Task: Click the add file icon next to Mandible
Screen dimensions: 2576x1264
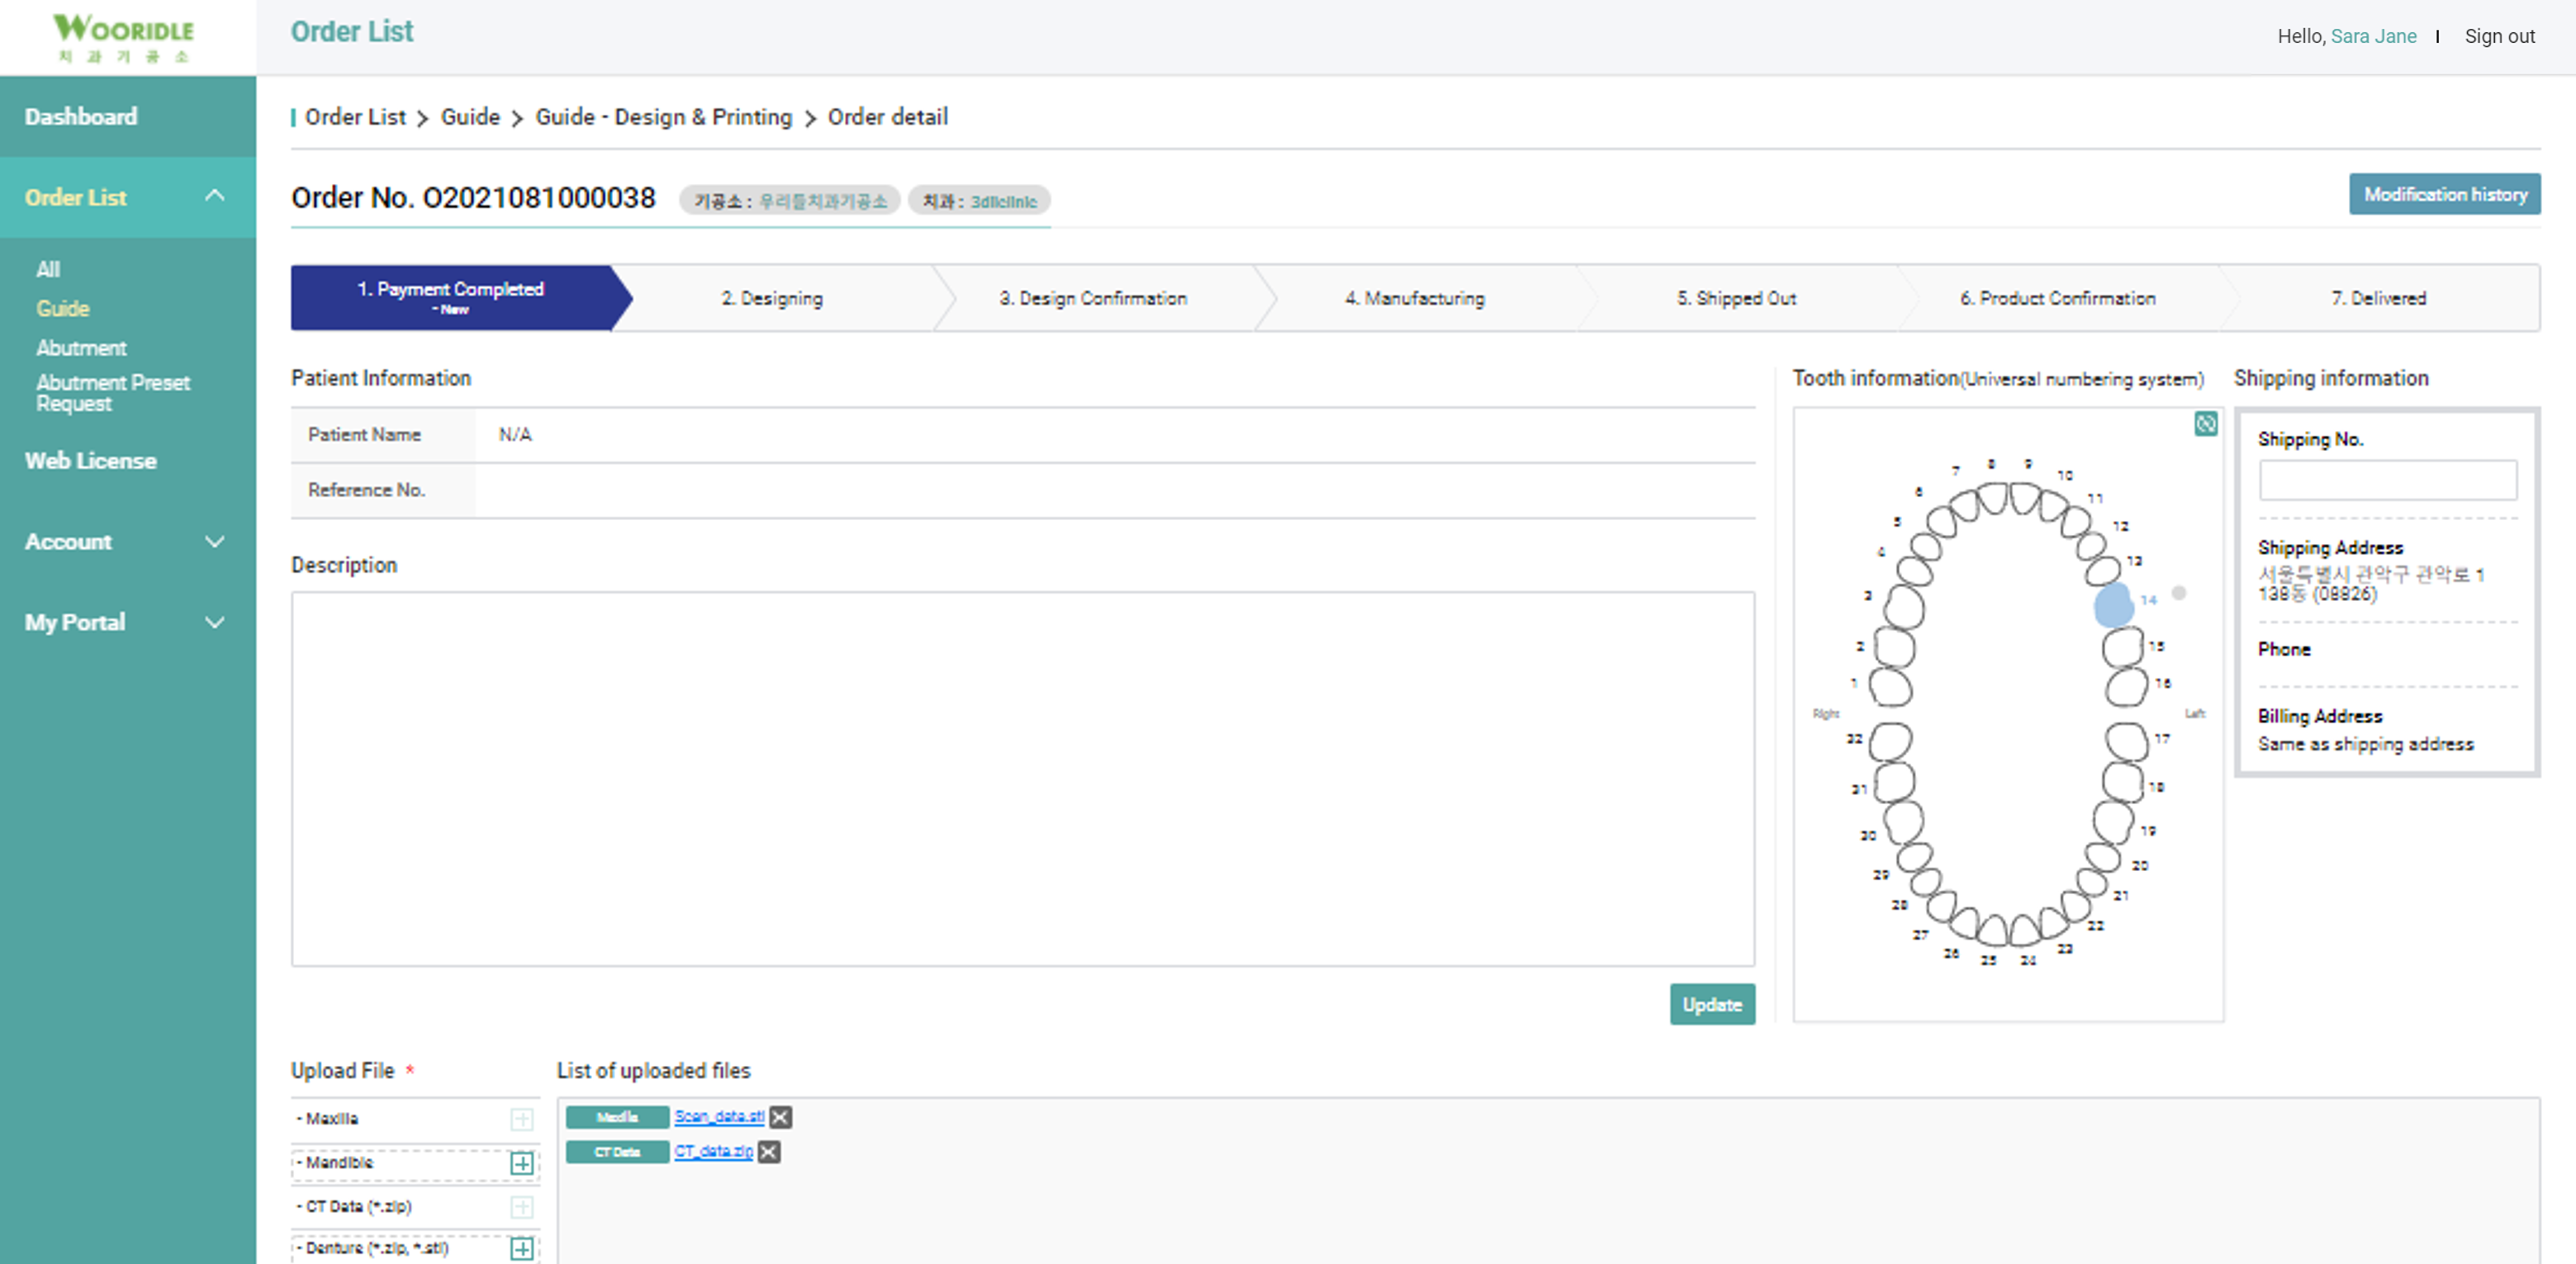Action: [x=522, y=1163]
